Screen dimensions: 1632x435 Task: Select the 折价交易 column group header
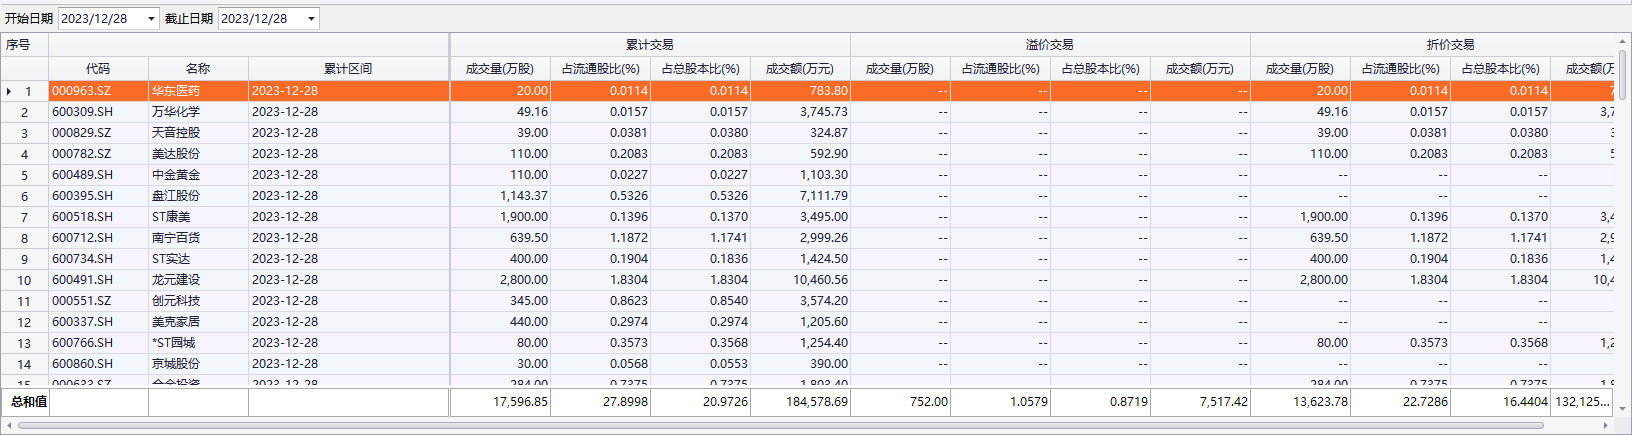tap(1450, 45)
